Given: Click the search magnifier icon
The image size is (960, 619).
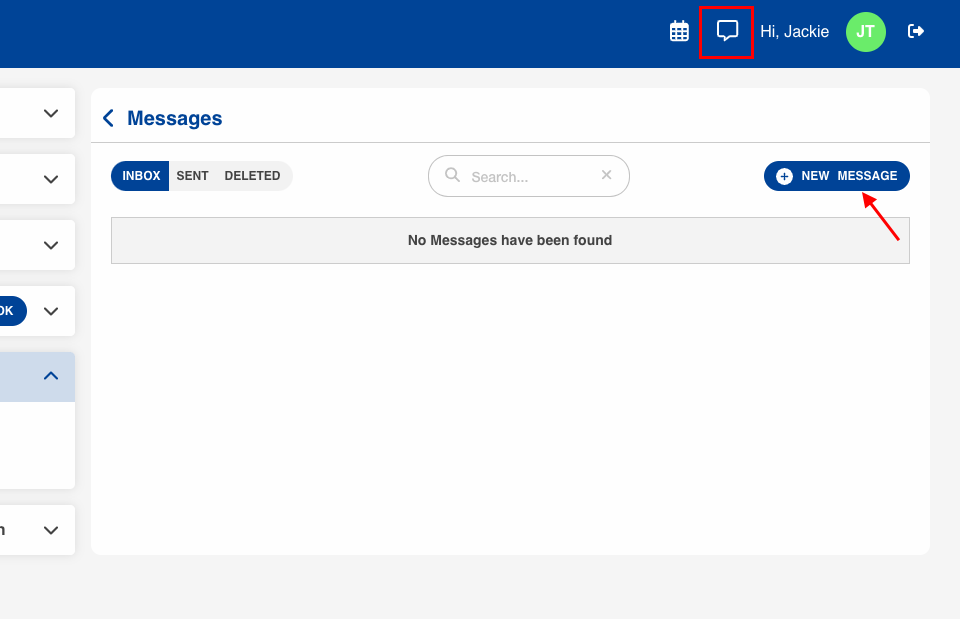Looking at the screenshot, I should pos(452,175).
